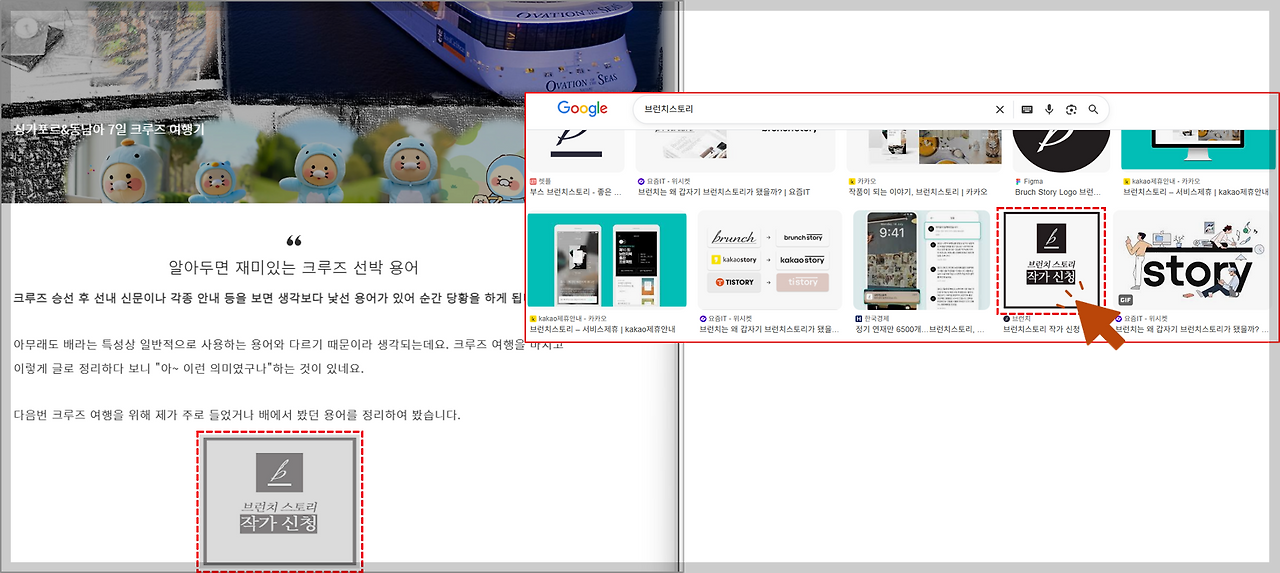
Task: Open the teal phone mockups thumbnail
Action: [606, 259]
